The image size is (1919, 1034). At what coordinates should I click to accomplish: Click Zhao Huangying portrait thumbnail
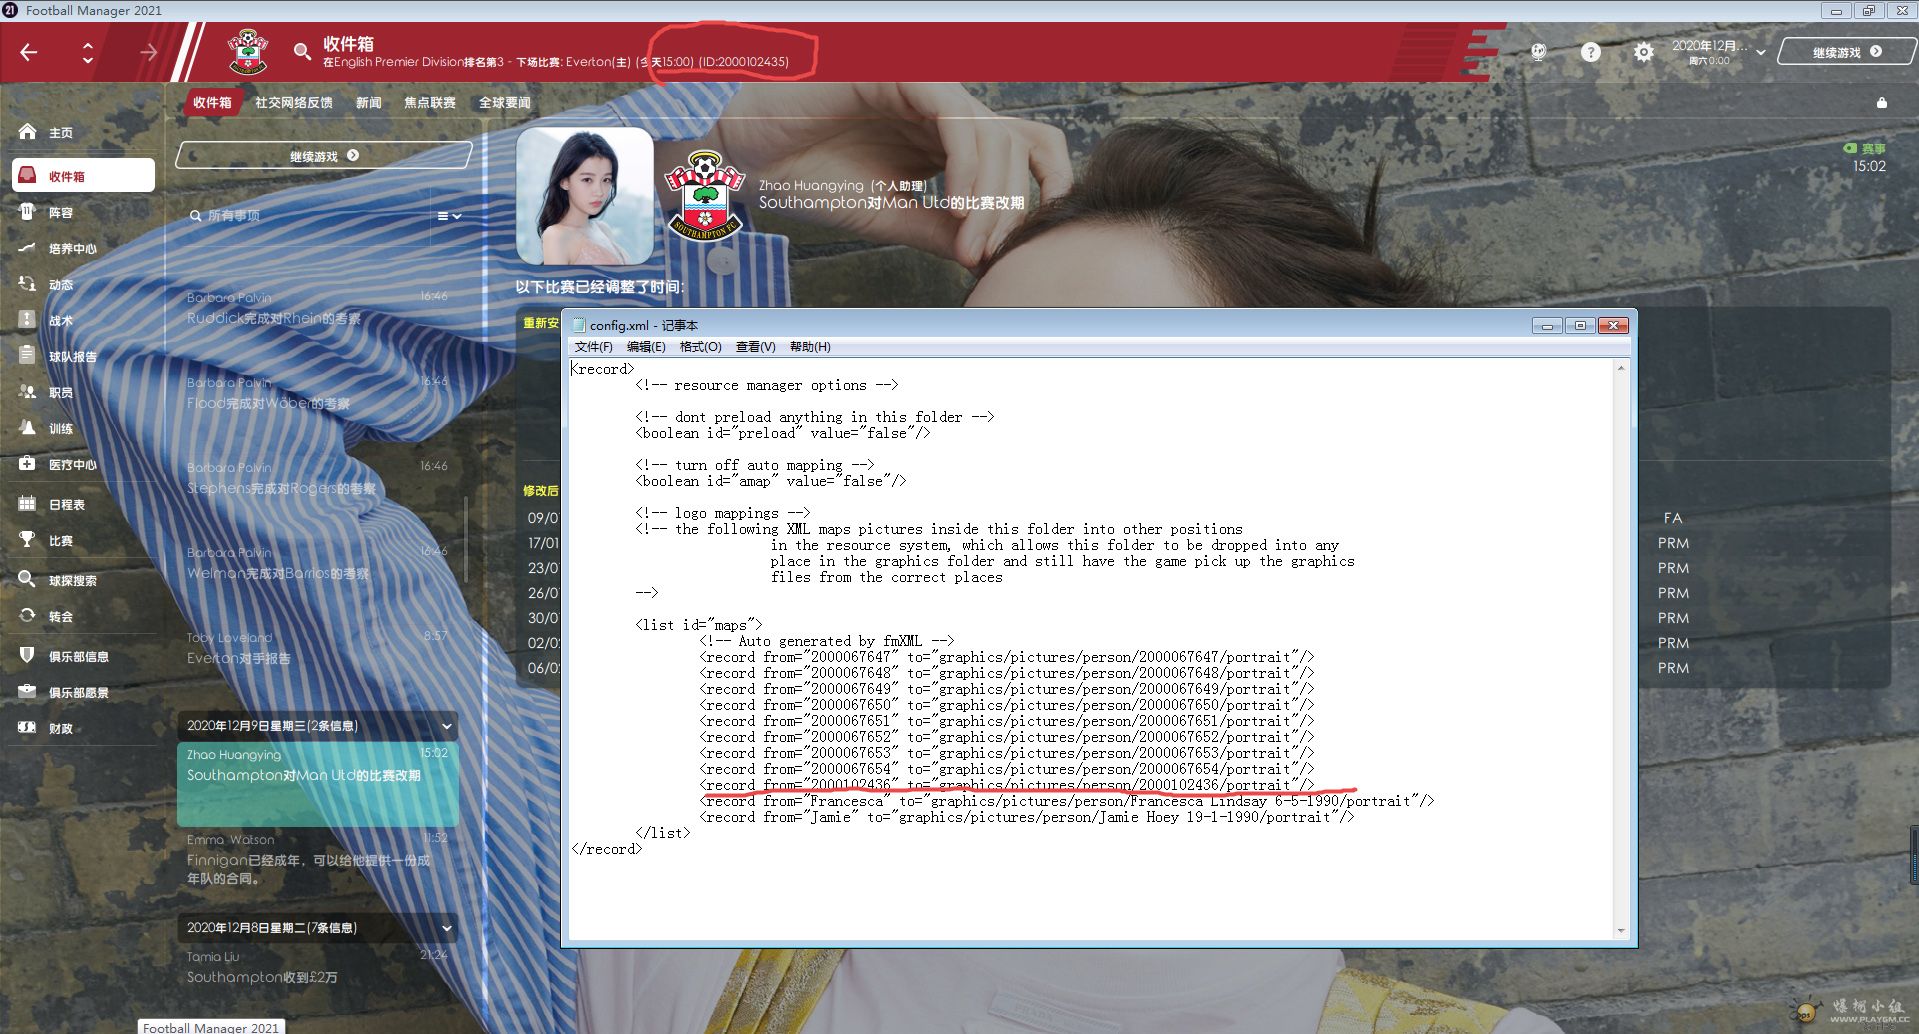(584, 196)
